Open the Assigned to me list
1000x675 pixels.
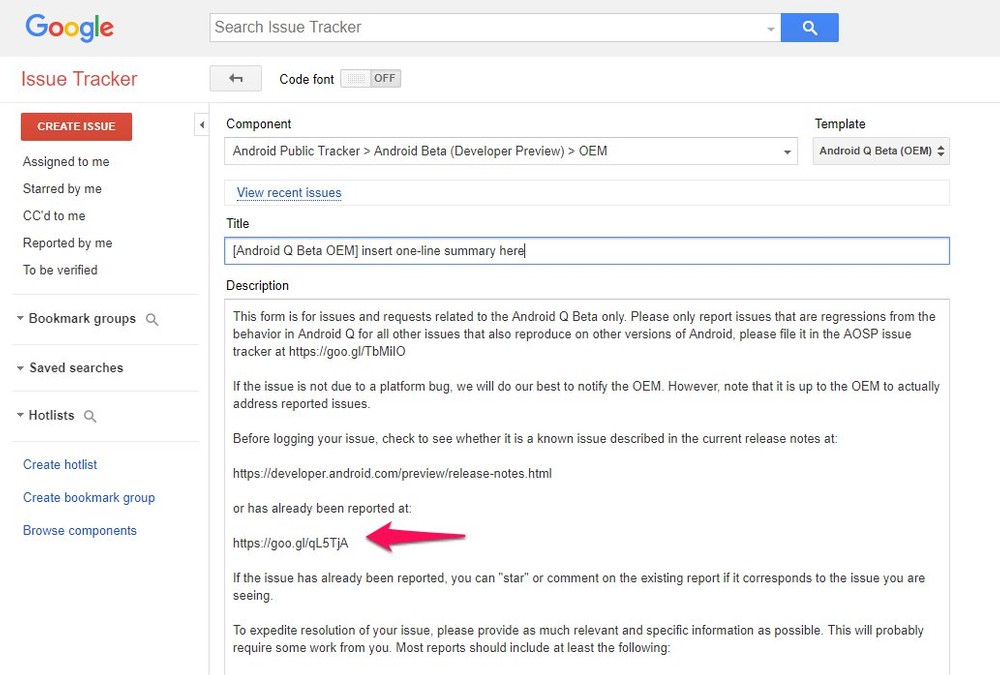(66, 161)
